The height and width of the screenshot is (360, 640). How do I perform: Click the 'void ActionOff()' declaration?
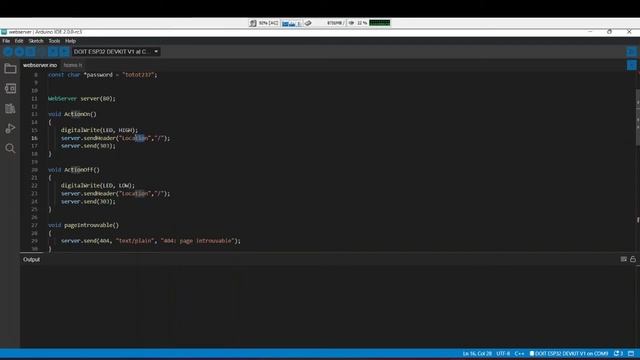coord(74,170)
